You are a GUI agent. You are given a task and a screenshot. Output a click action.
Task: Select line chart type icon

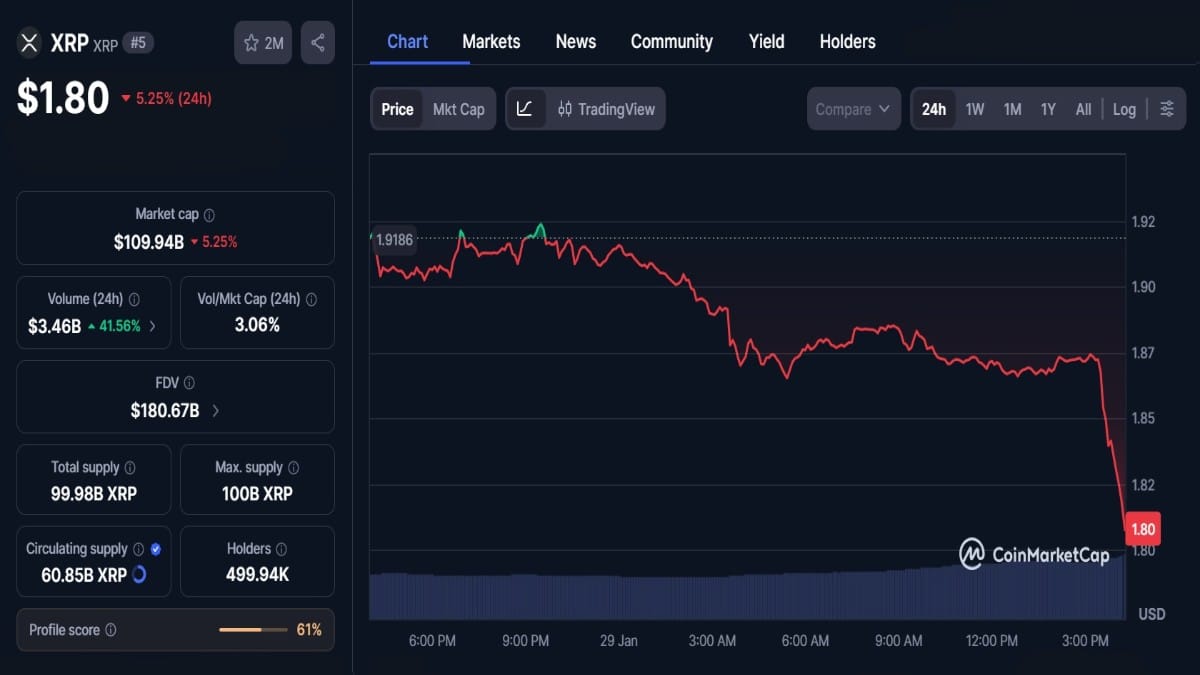[525, 109]
